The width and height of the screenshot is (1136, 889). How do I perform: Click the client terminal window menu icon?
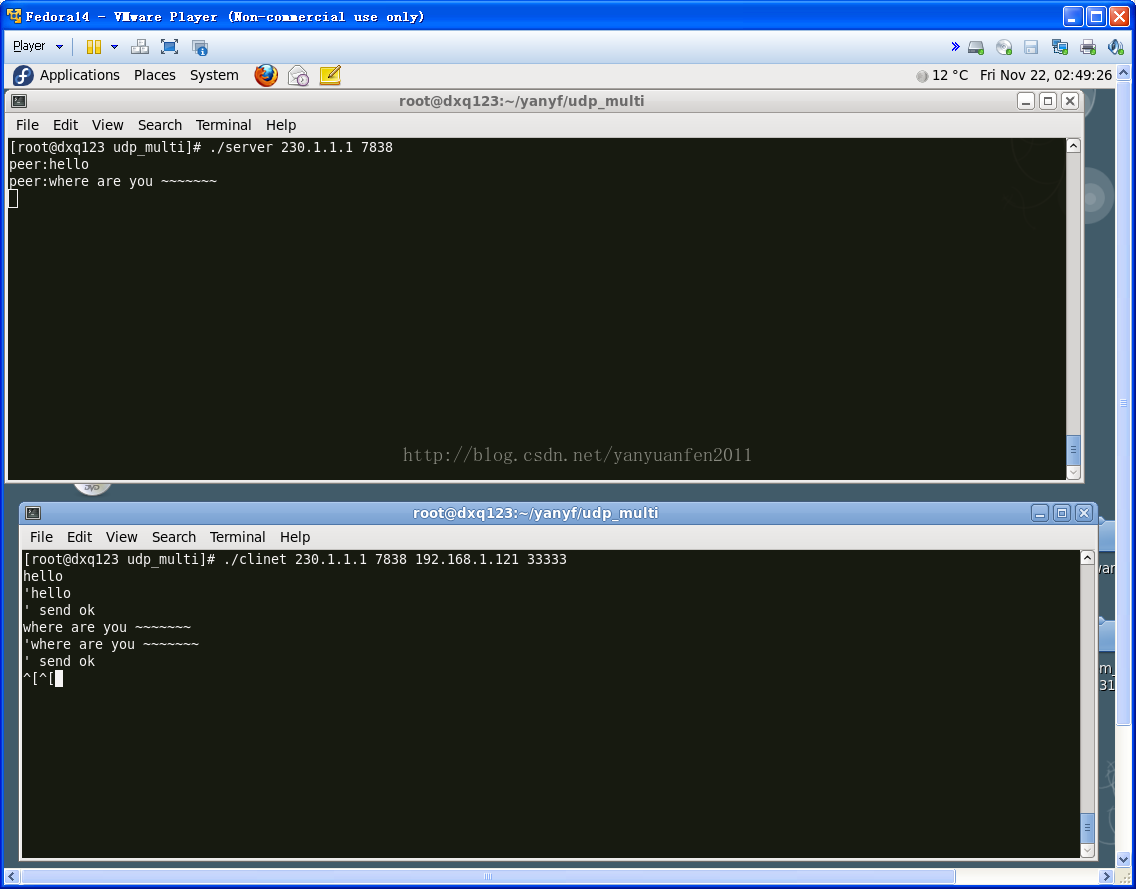click(x=33, y=513)
